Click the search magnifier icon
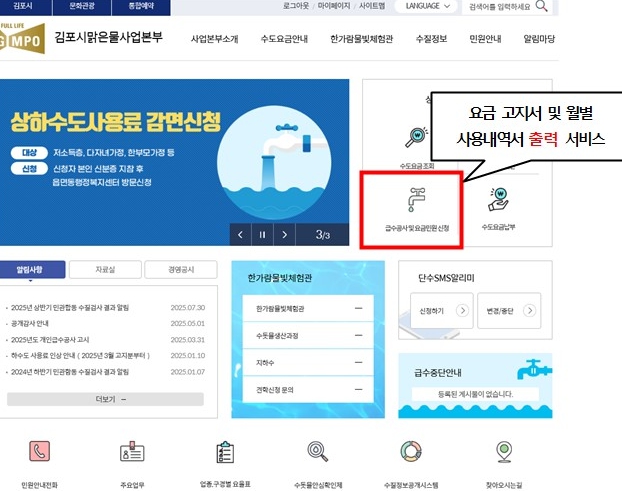Viewport: 622px width, 491px height. point(541,6)
